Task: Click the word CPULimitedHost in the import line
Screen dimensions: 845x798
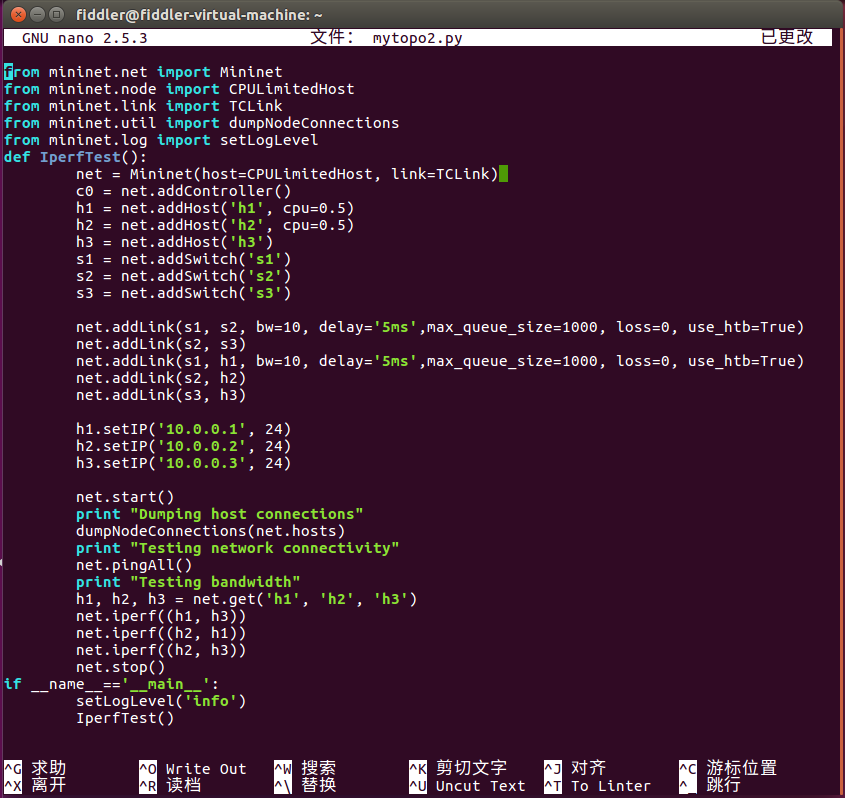Action: point(292,89)
